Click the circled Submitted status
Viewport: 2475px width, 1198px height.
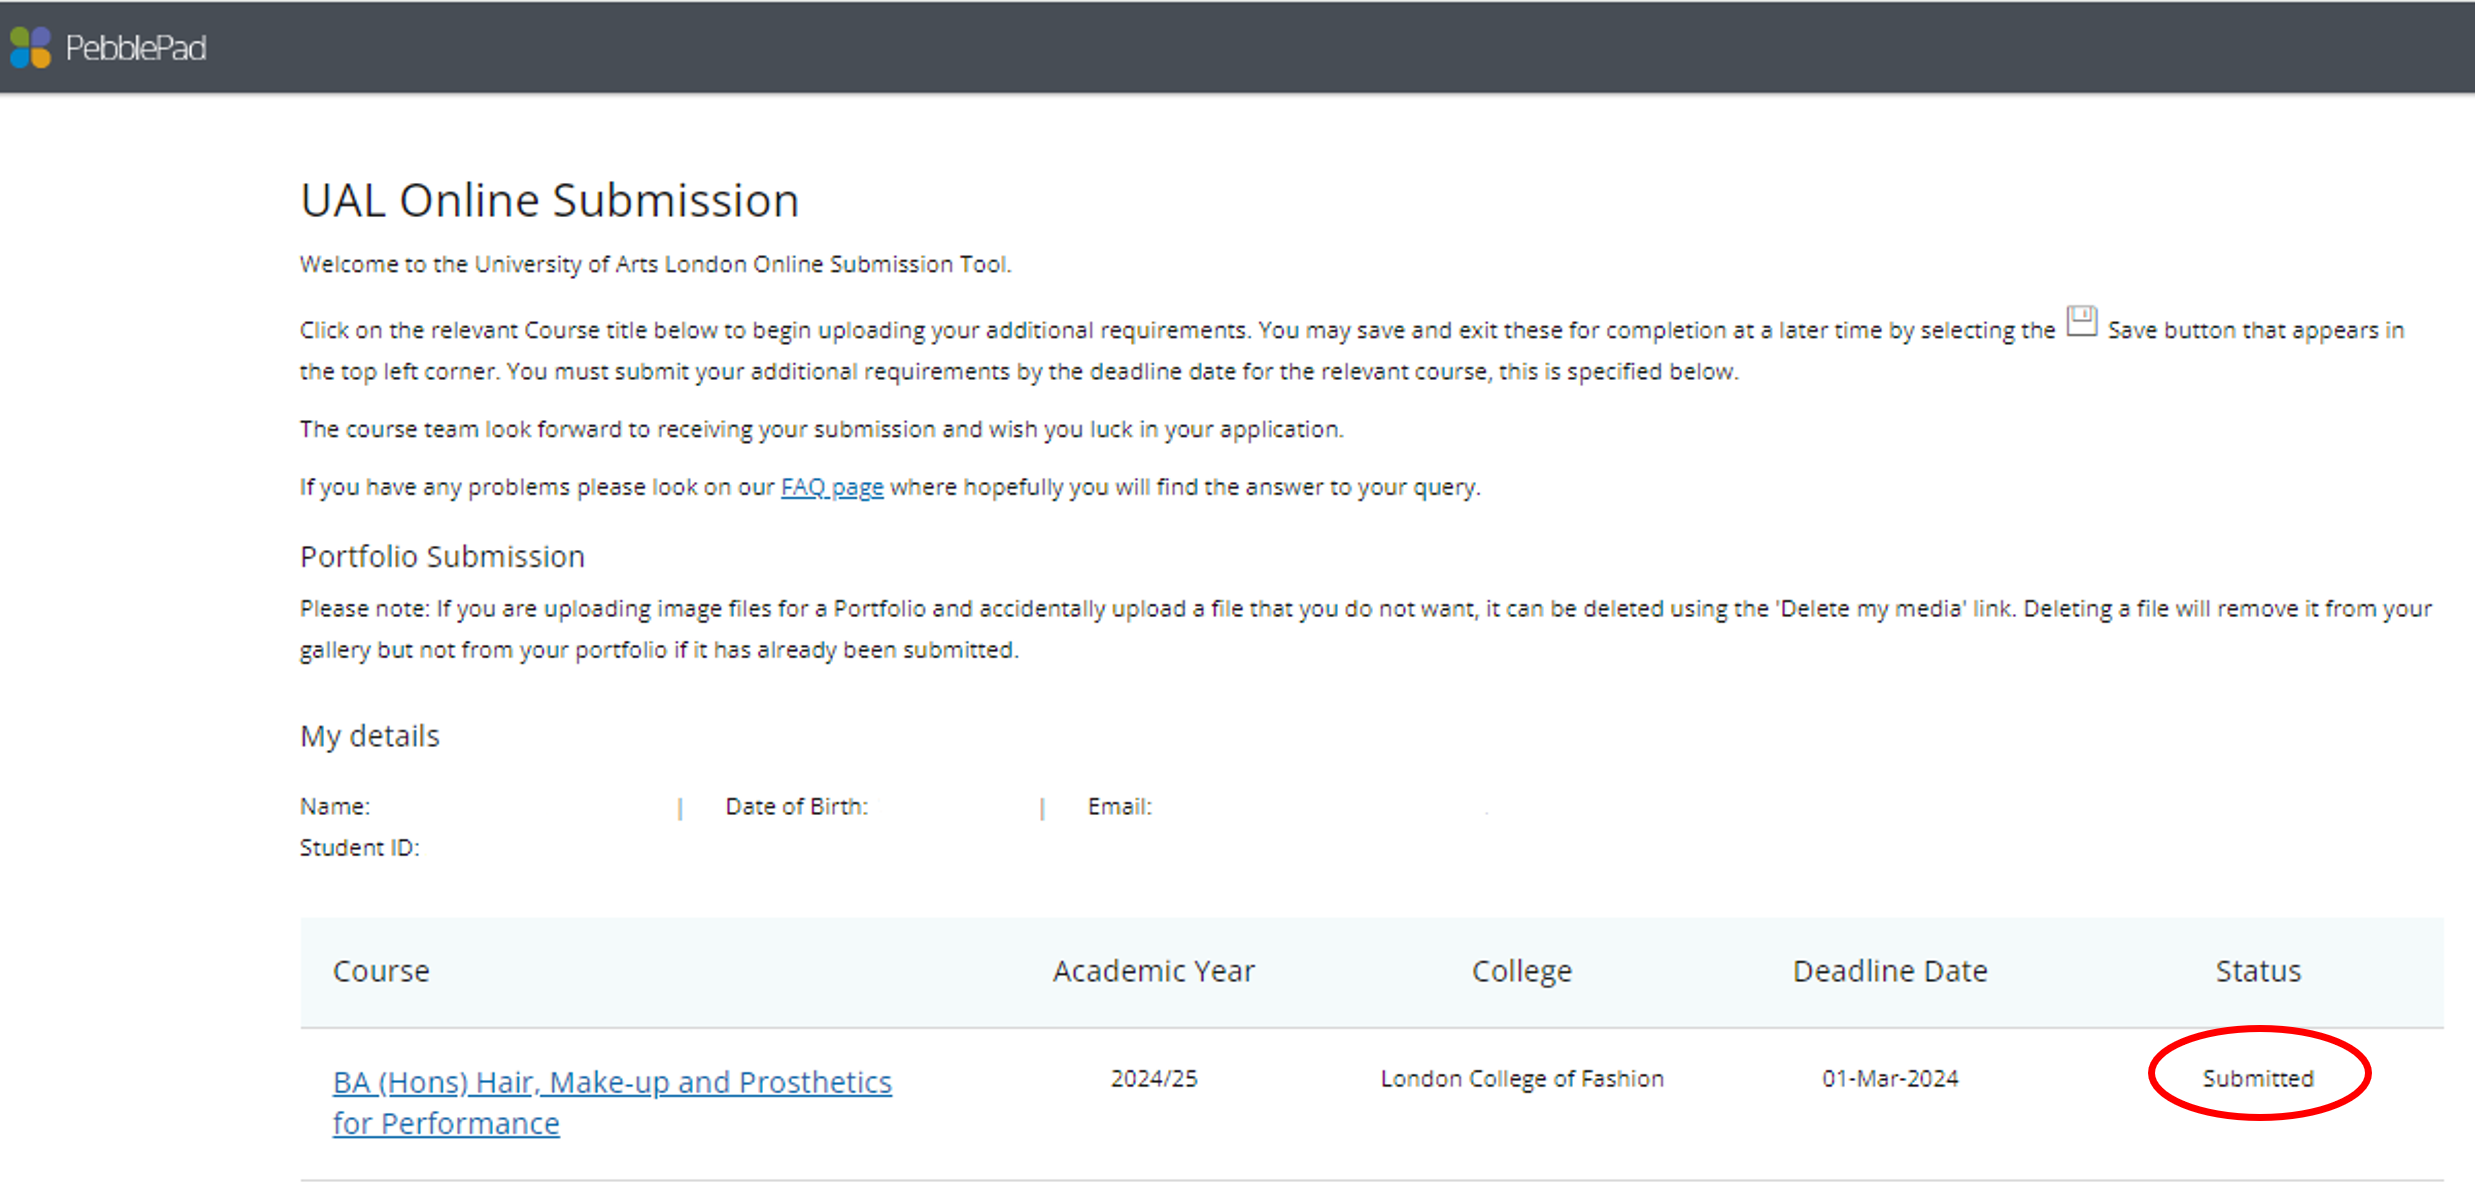2257,1079
